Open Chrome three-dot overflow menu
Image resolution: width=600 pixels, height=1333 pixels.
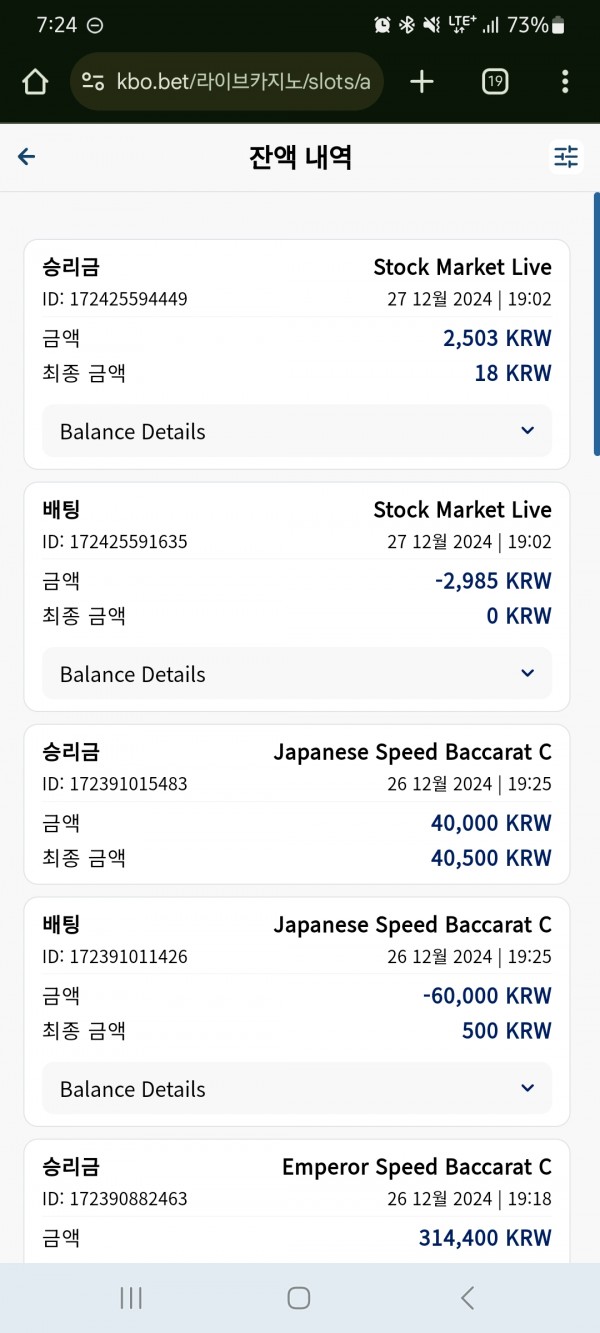(x=565, y=82)
